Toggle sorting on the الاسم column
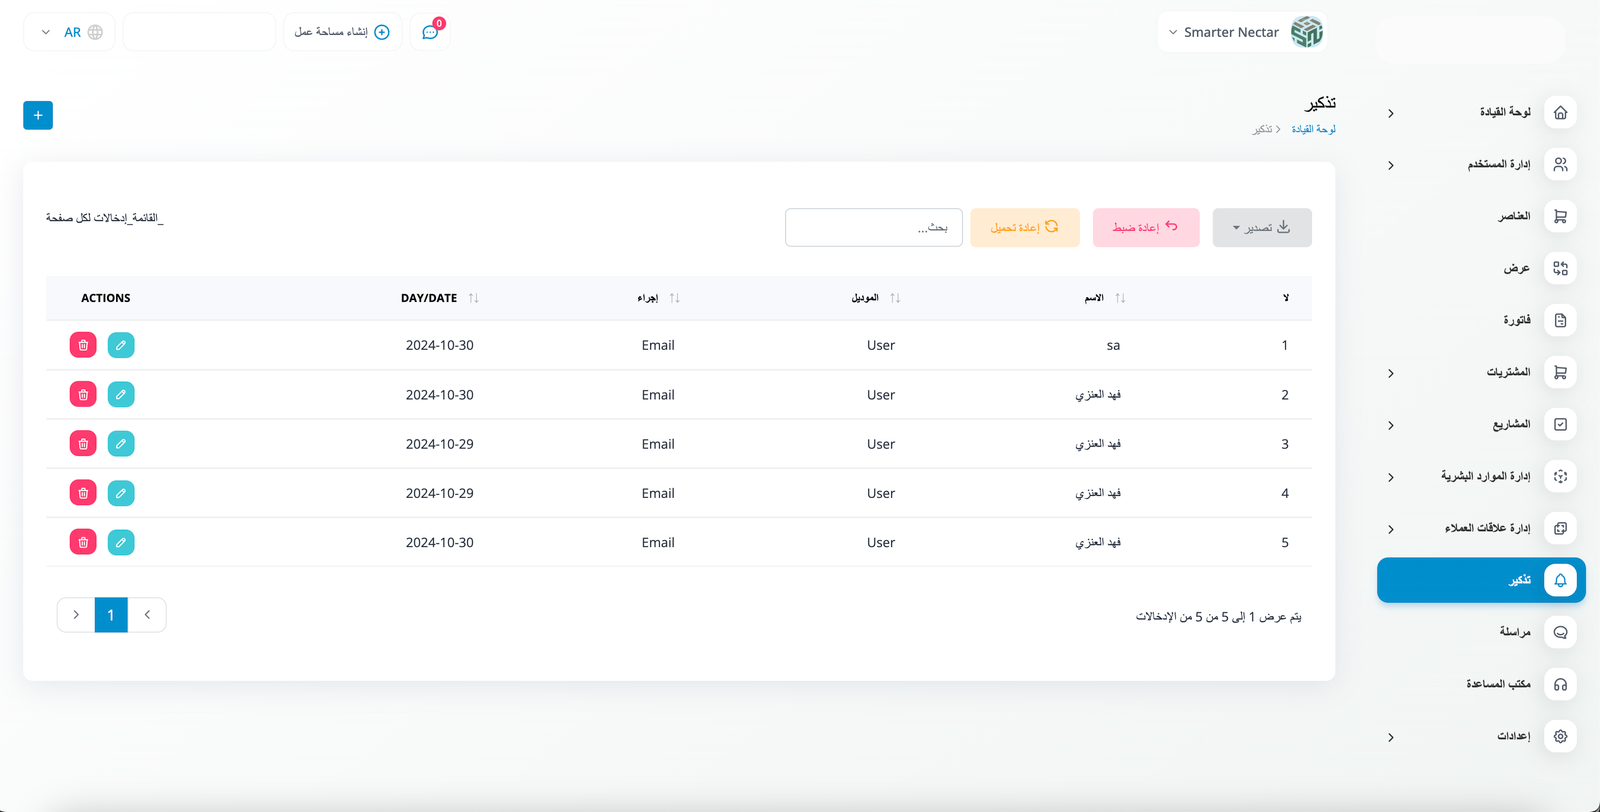This screenshot has height=812, width=1600. tap(1119, 298)
